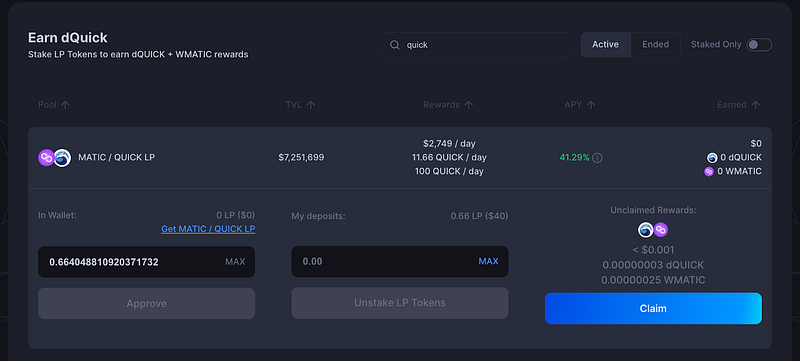Viewport: 800px width, 361px height.
Task: Click the TVL value $7,251,699
Action: tap(301, 158)
